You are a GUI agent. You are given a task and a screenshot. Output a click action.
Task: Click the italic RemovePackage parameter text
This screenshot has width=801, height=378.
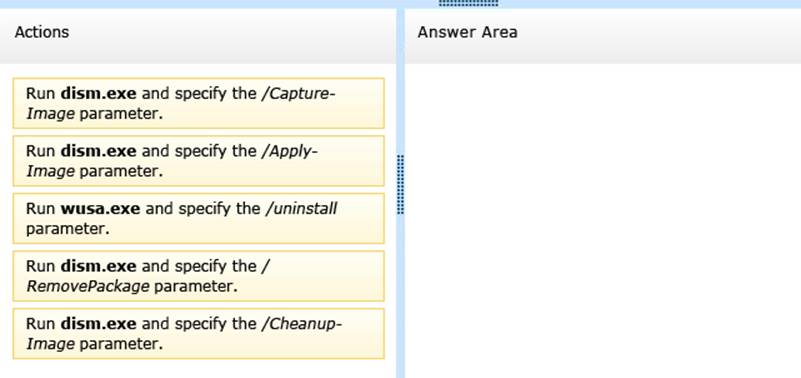coord(88,287)
